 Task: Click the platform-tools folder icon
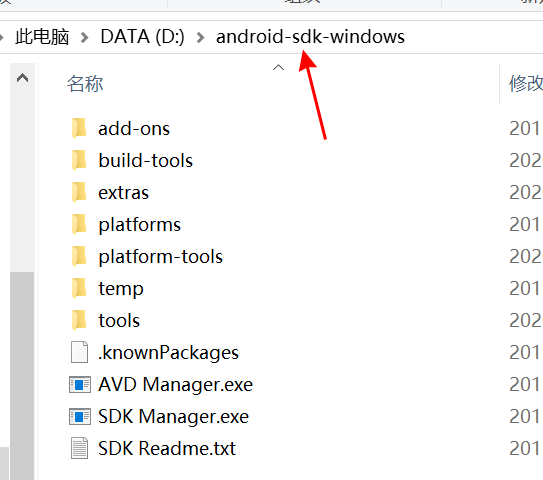[x=79, y=256]
